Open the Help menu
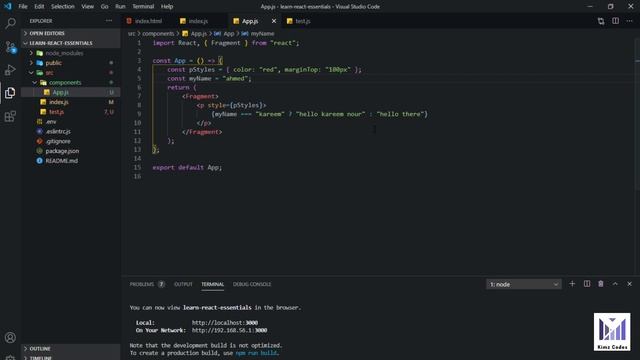 [x=167, y=7]
